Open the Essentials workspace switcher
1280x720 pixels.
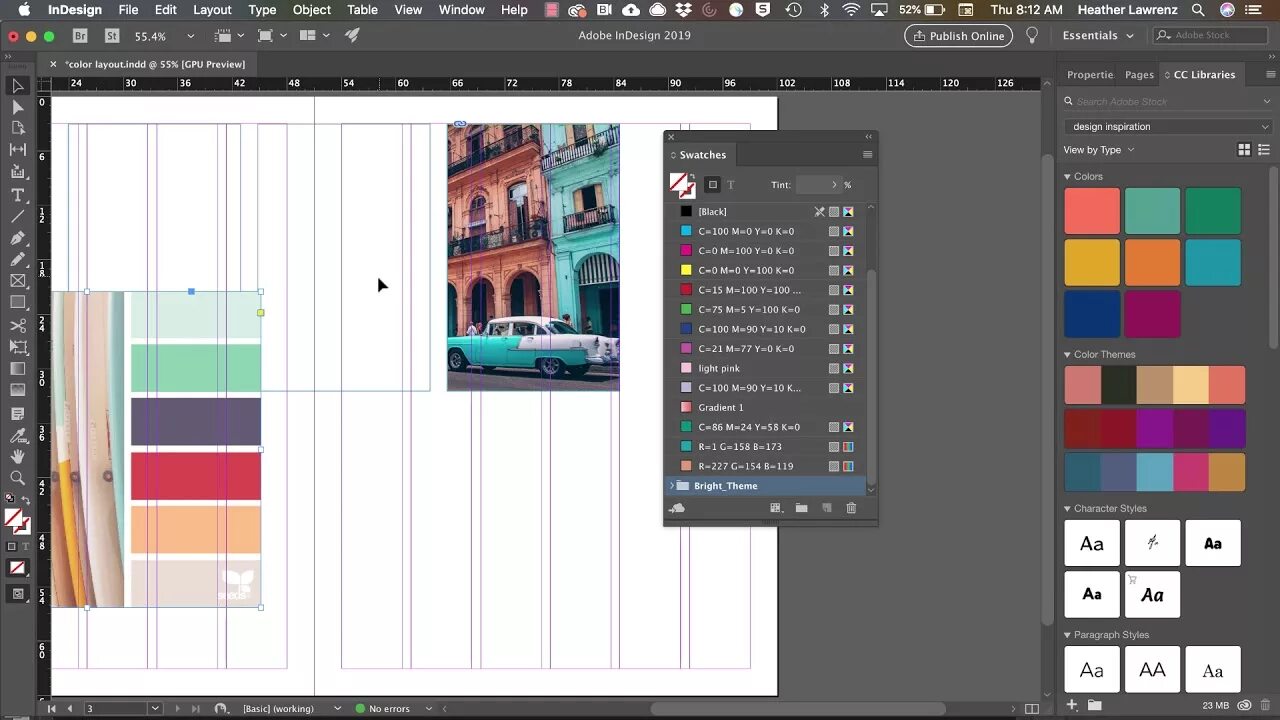(x=1098, y=36)
